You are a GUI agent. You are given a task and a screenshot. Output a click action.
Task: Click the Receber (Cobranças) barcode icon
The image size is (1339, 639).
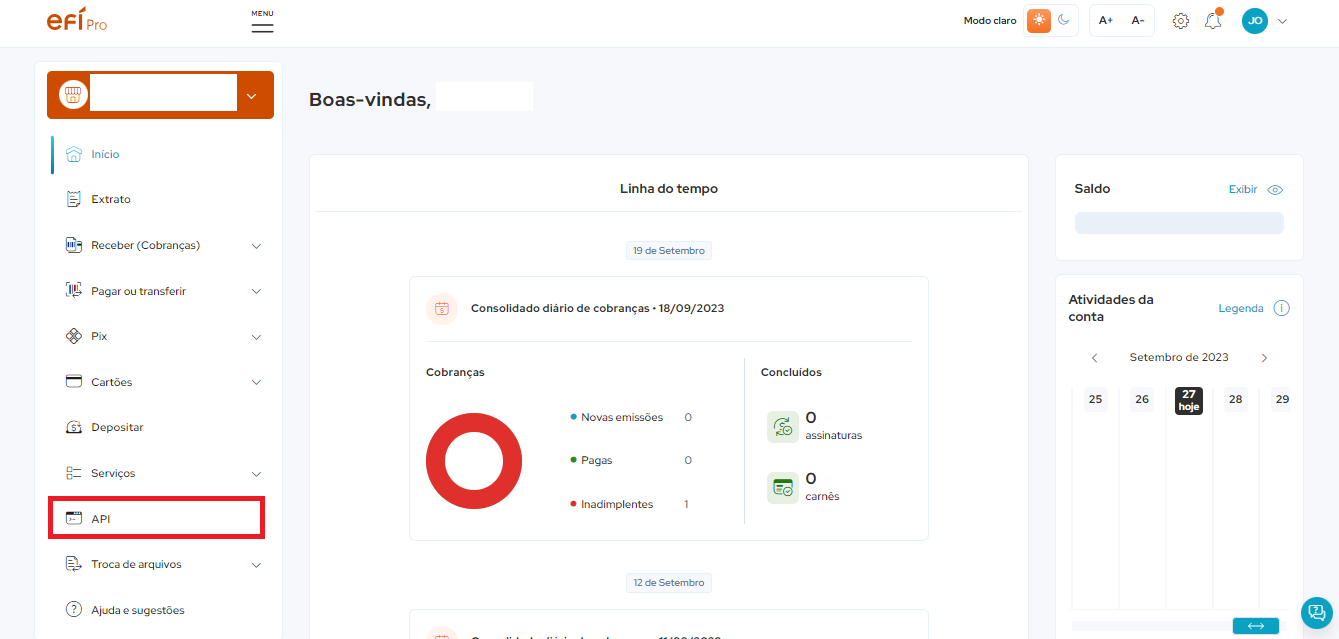(x=73, y=245)
